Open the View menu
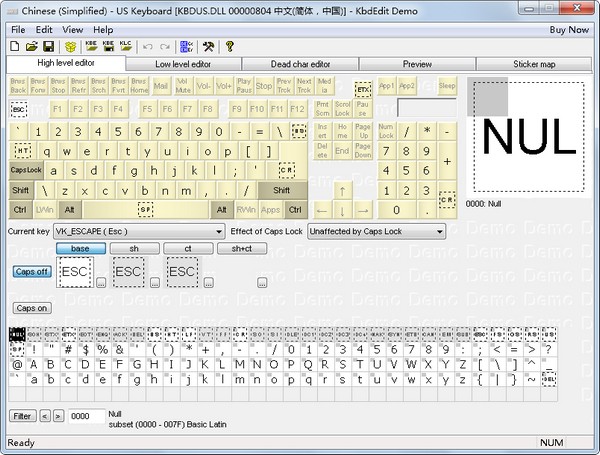This screenshot has height=455, width=600. 73,30
